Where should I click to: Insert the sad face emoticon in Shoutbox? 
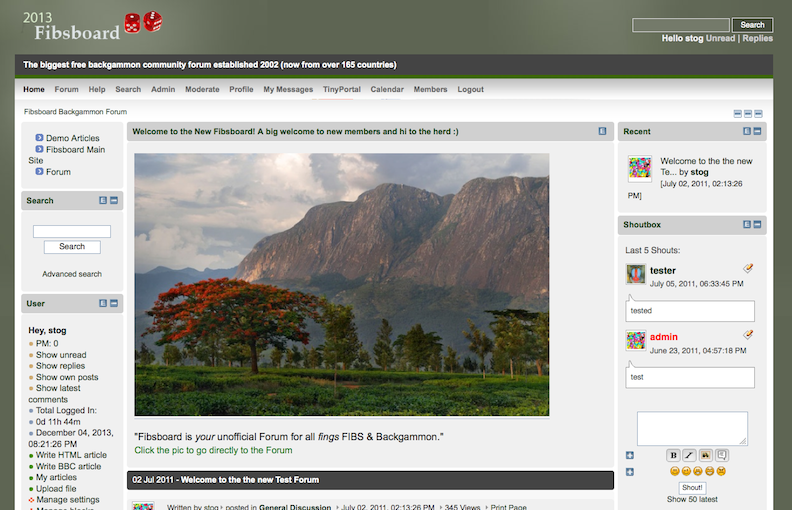pyautogui.click(x=698, y=471)
